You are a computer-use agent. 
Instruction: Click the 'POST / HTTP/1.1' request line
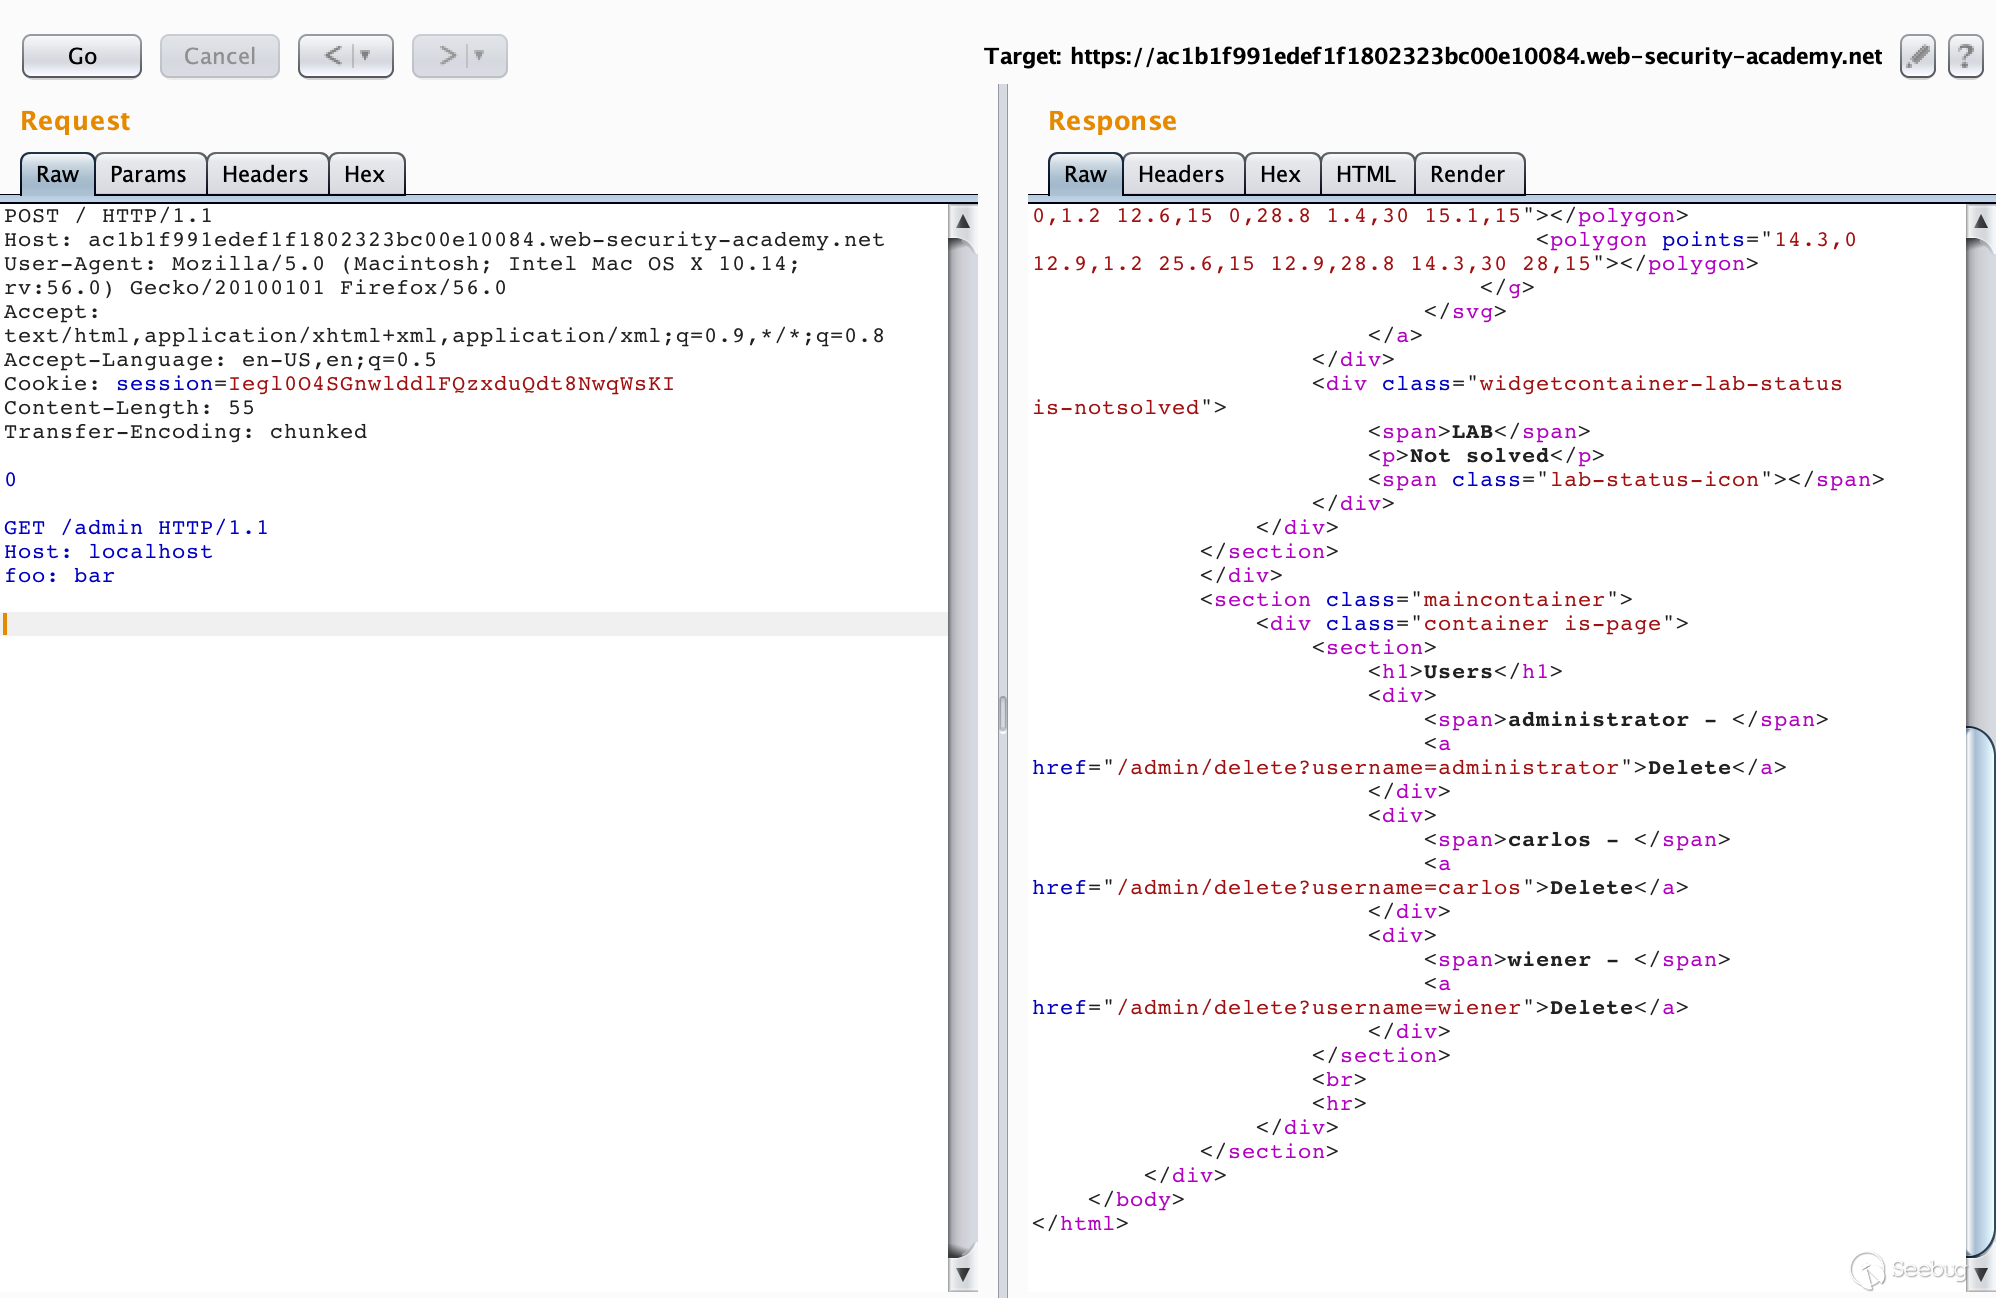[108, 216]
